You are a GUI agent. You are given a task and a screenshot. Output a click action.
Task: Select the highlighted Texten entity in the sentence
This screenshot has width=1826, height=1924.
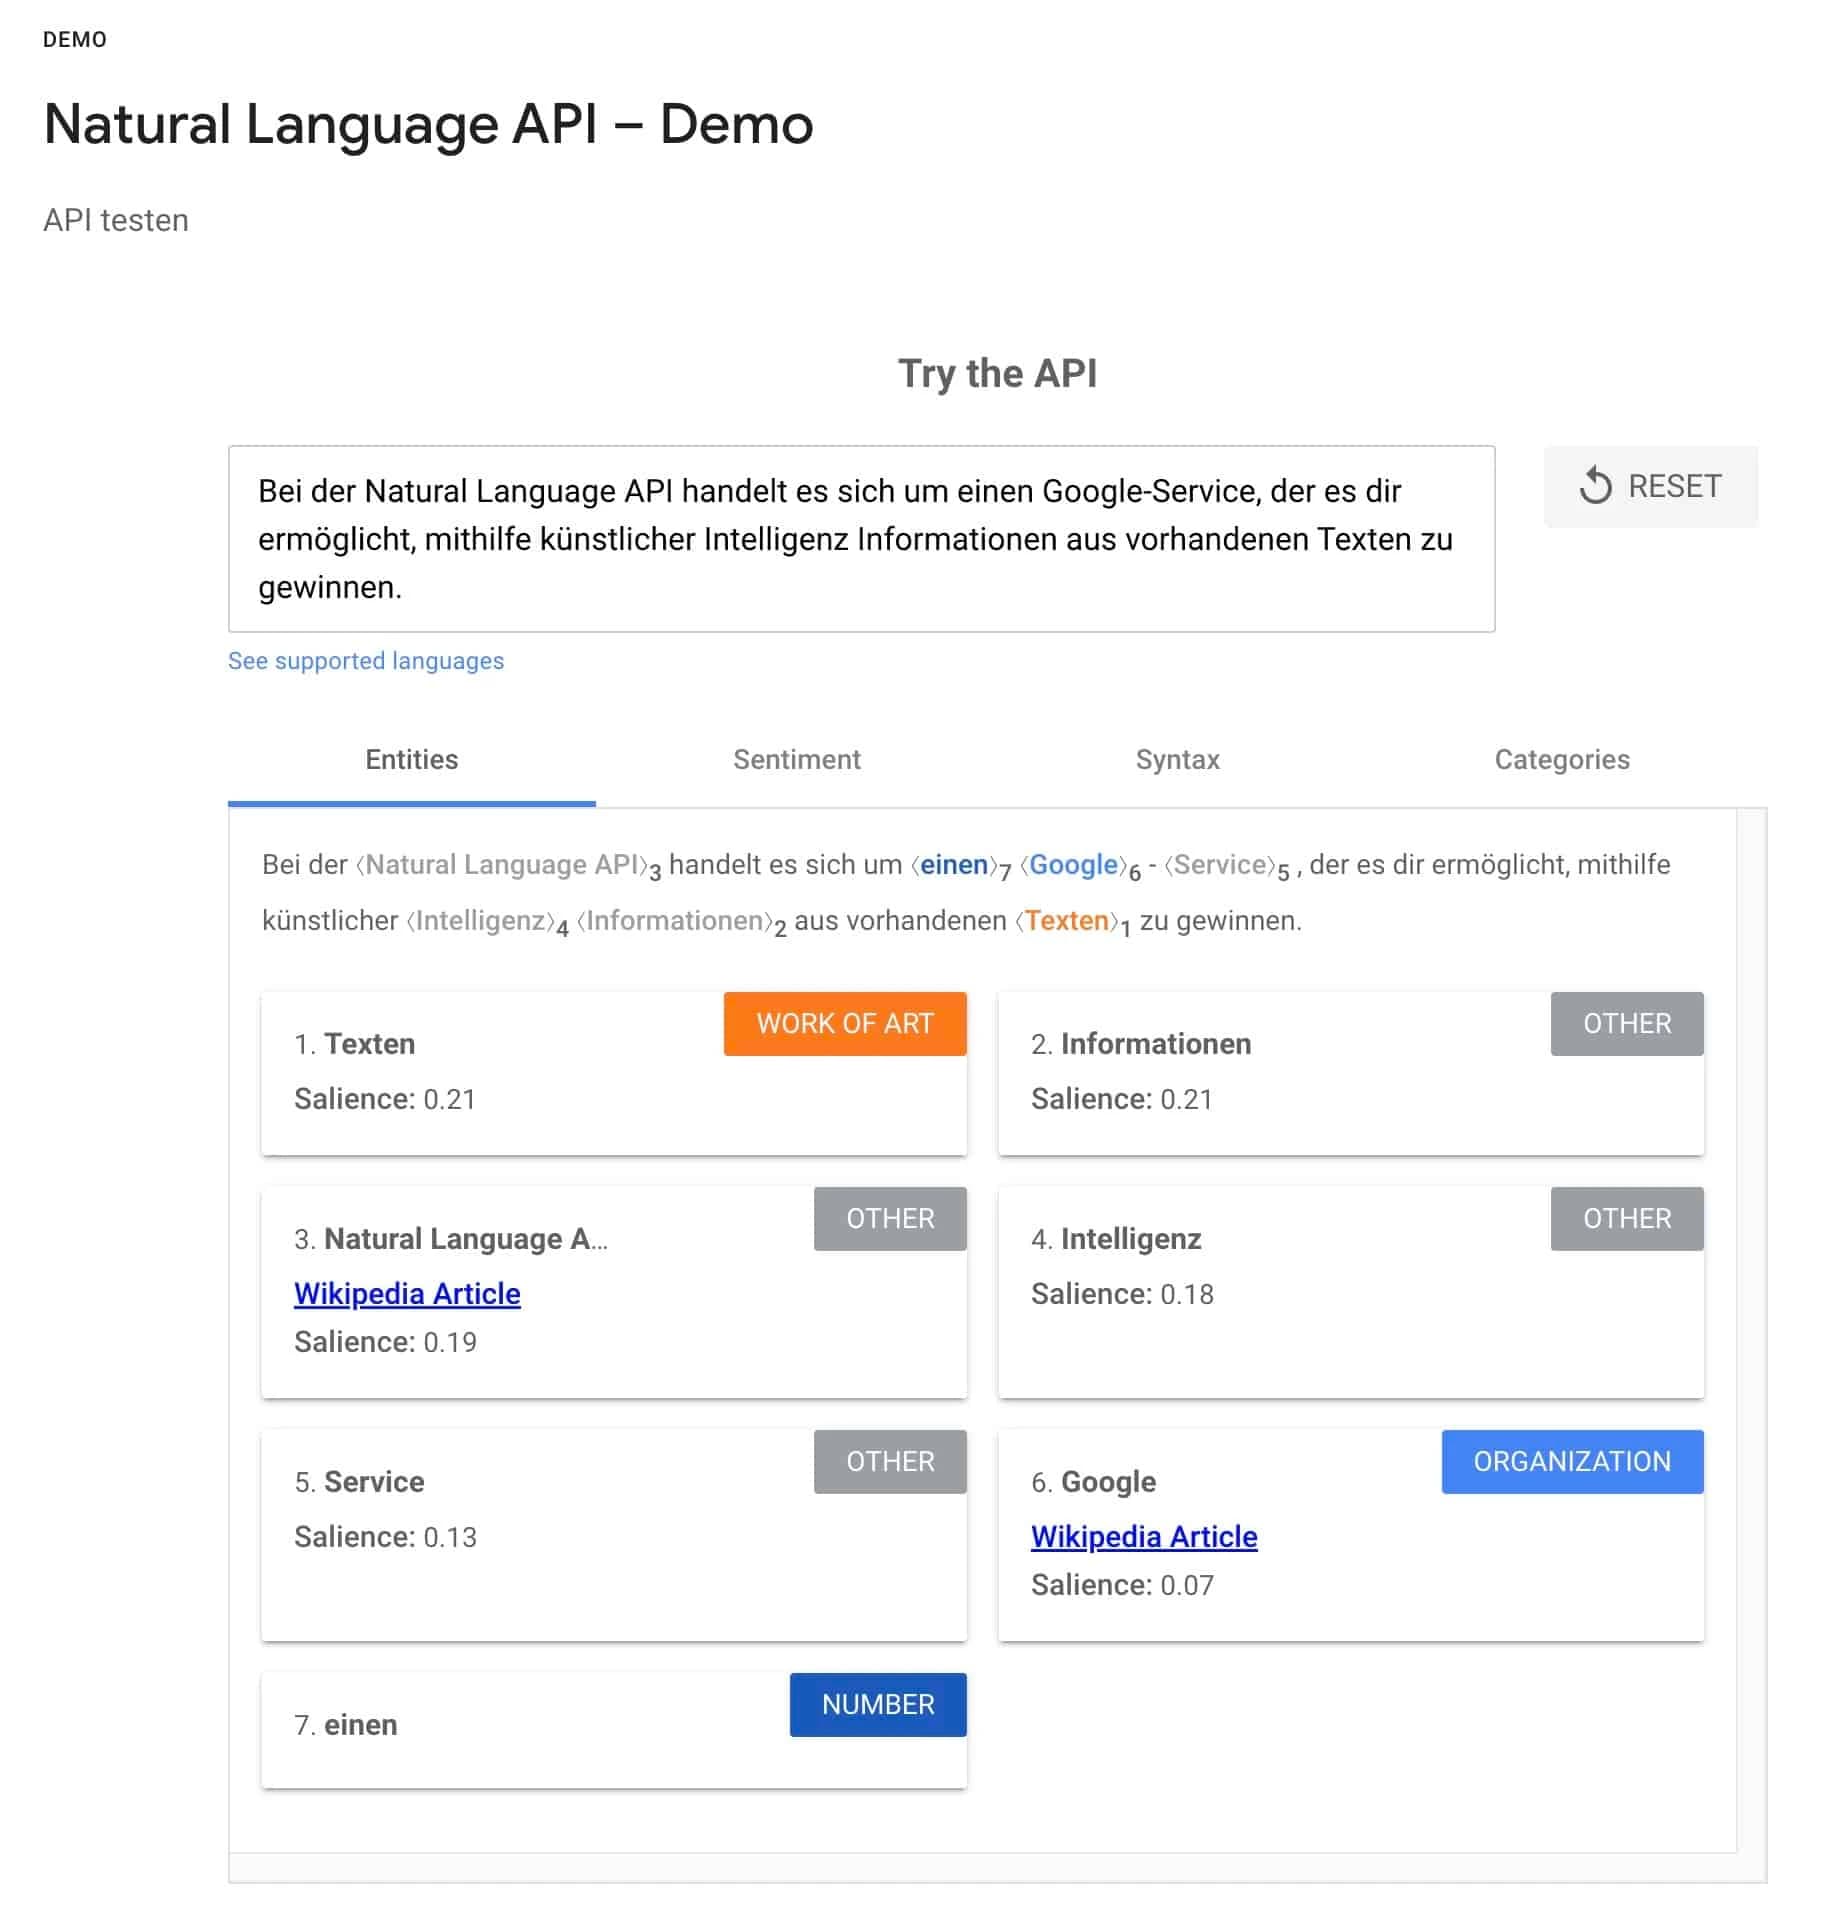1066,920
